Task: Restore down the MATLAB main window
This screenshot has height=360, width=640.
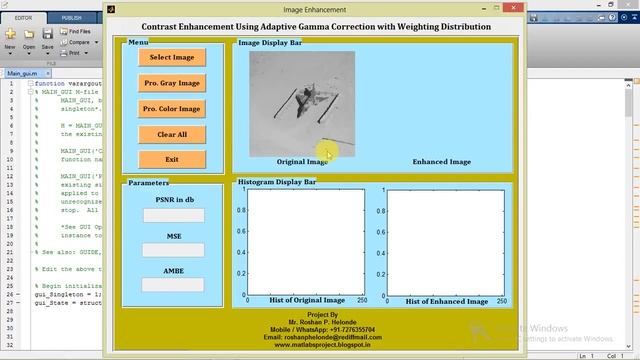Action: point(611,4)
